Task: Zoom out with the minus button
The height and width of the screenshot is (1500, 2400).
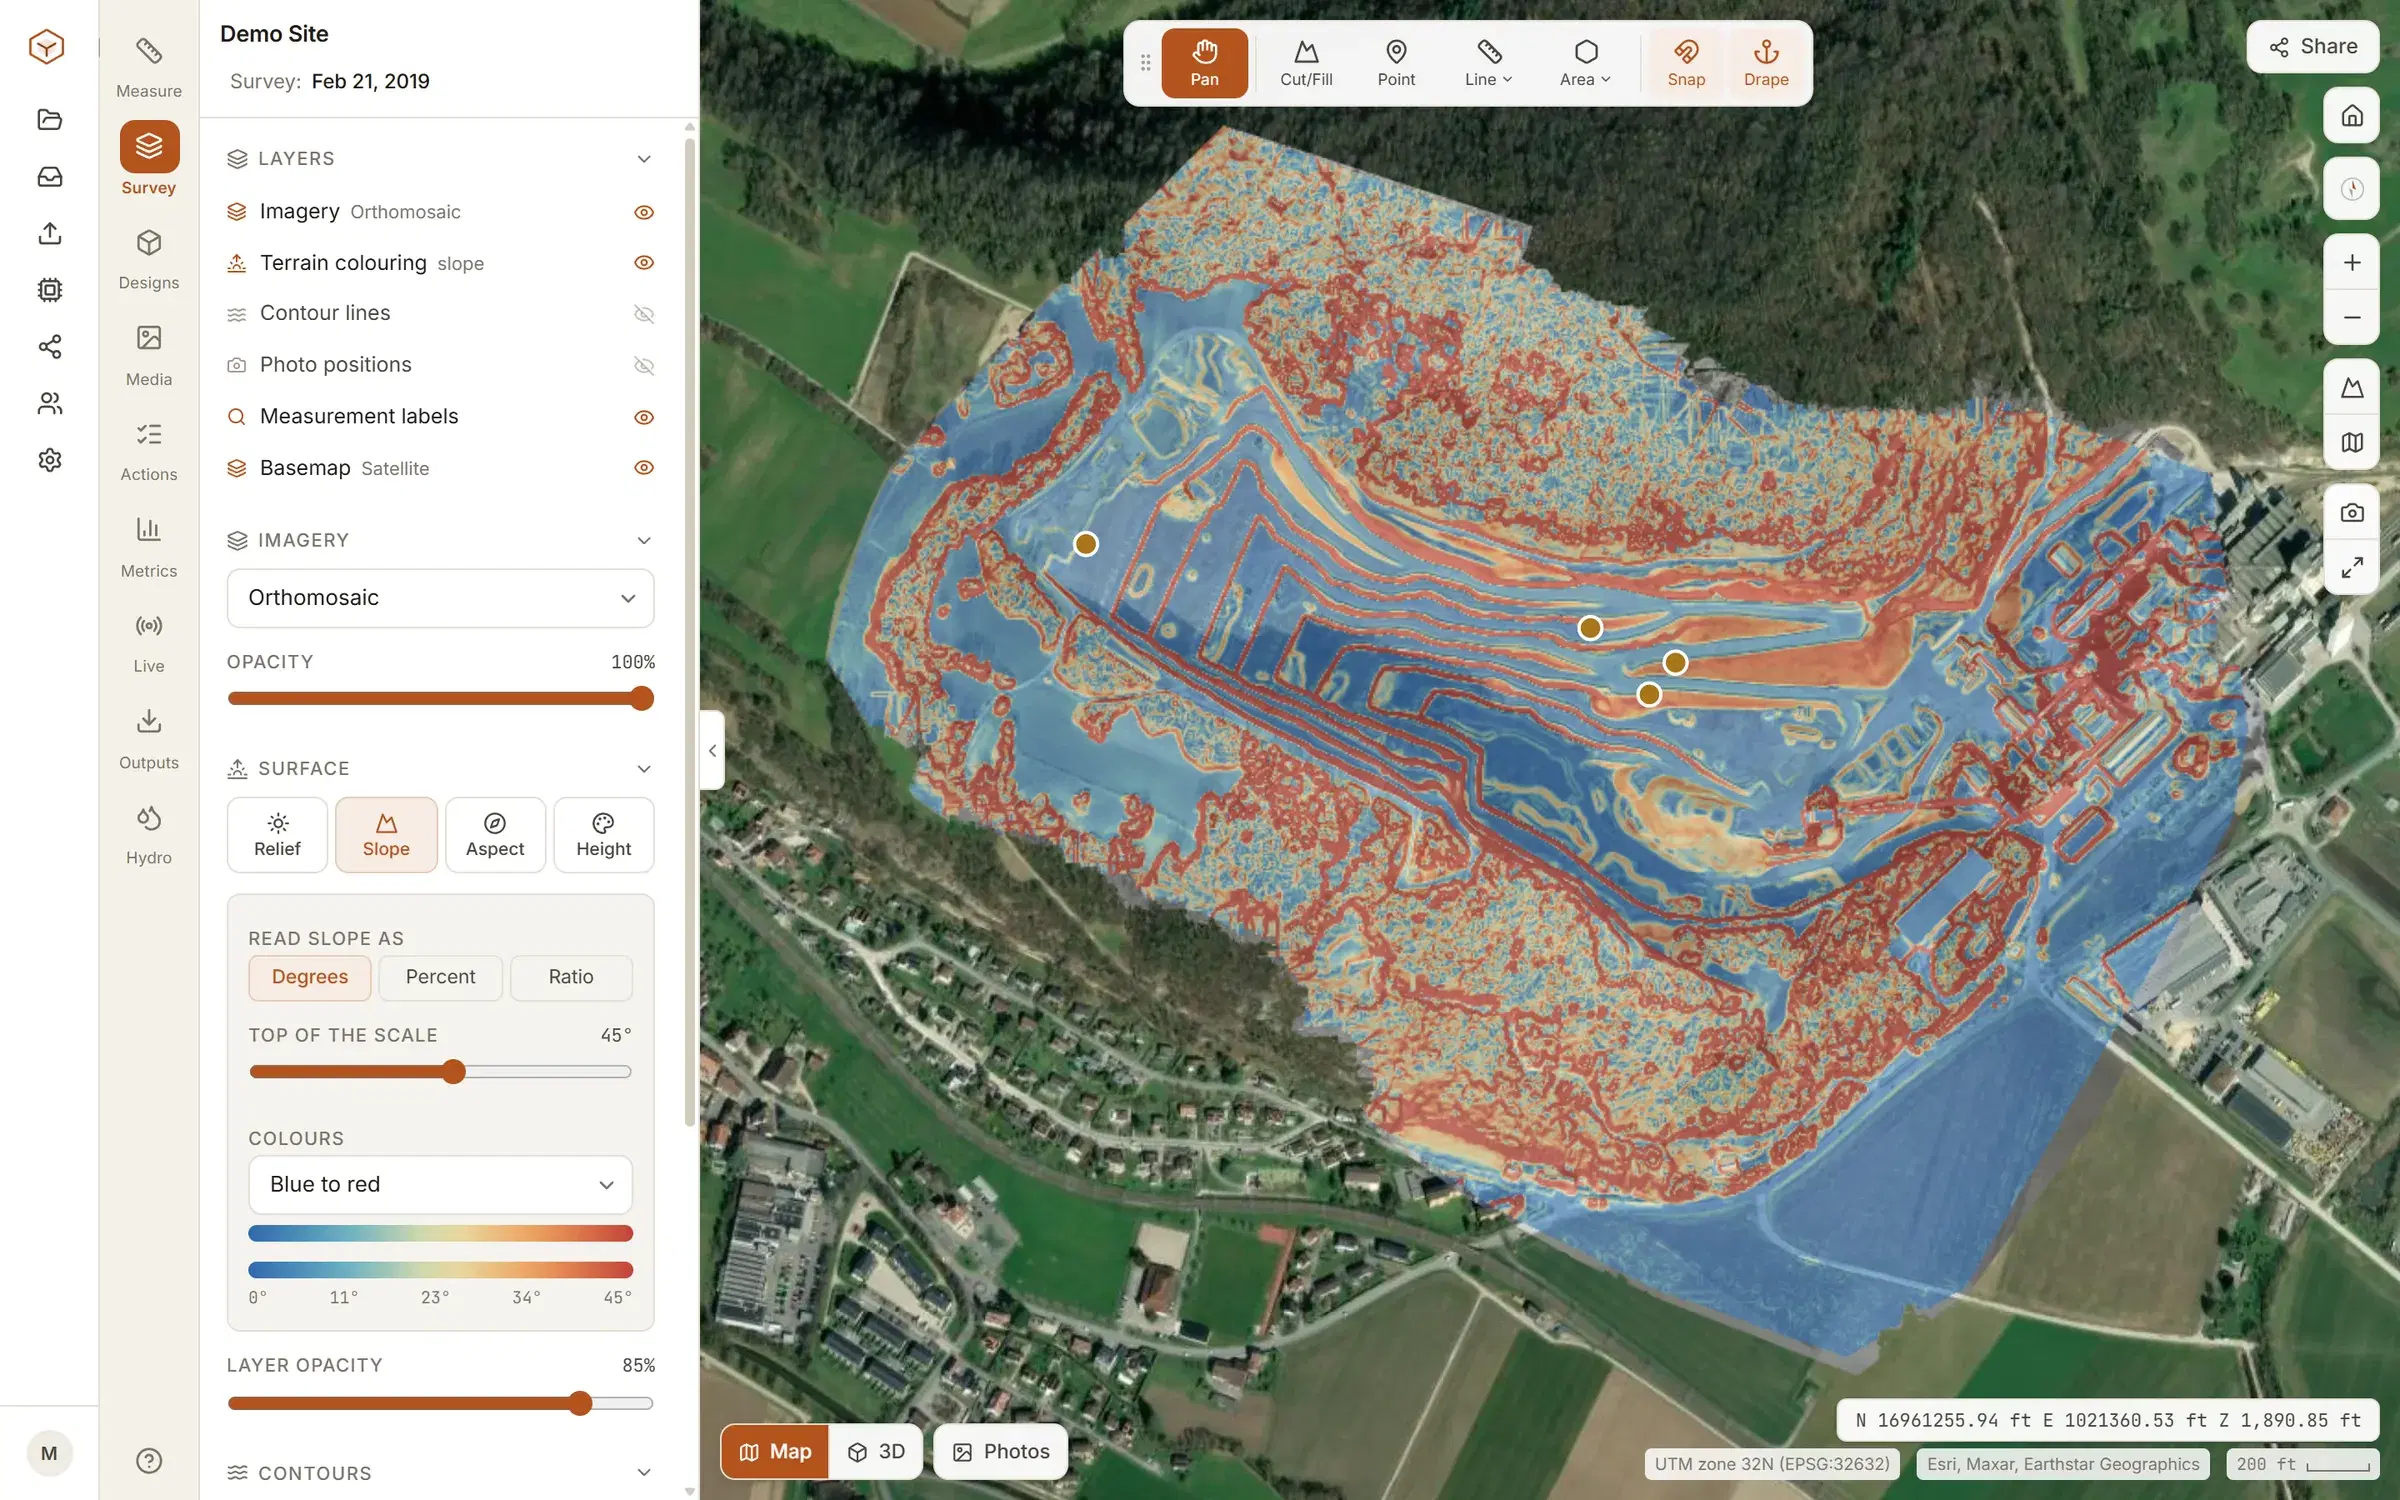Action: pos(2351,317)
